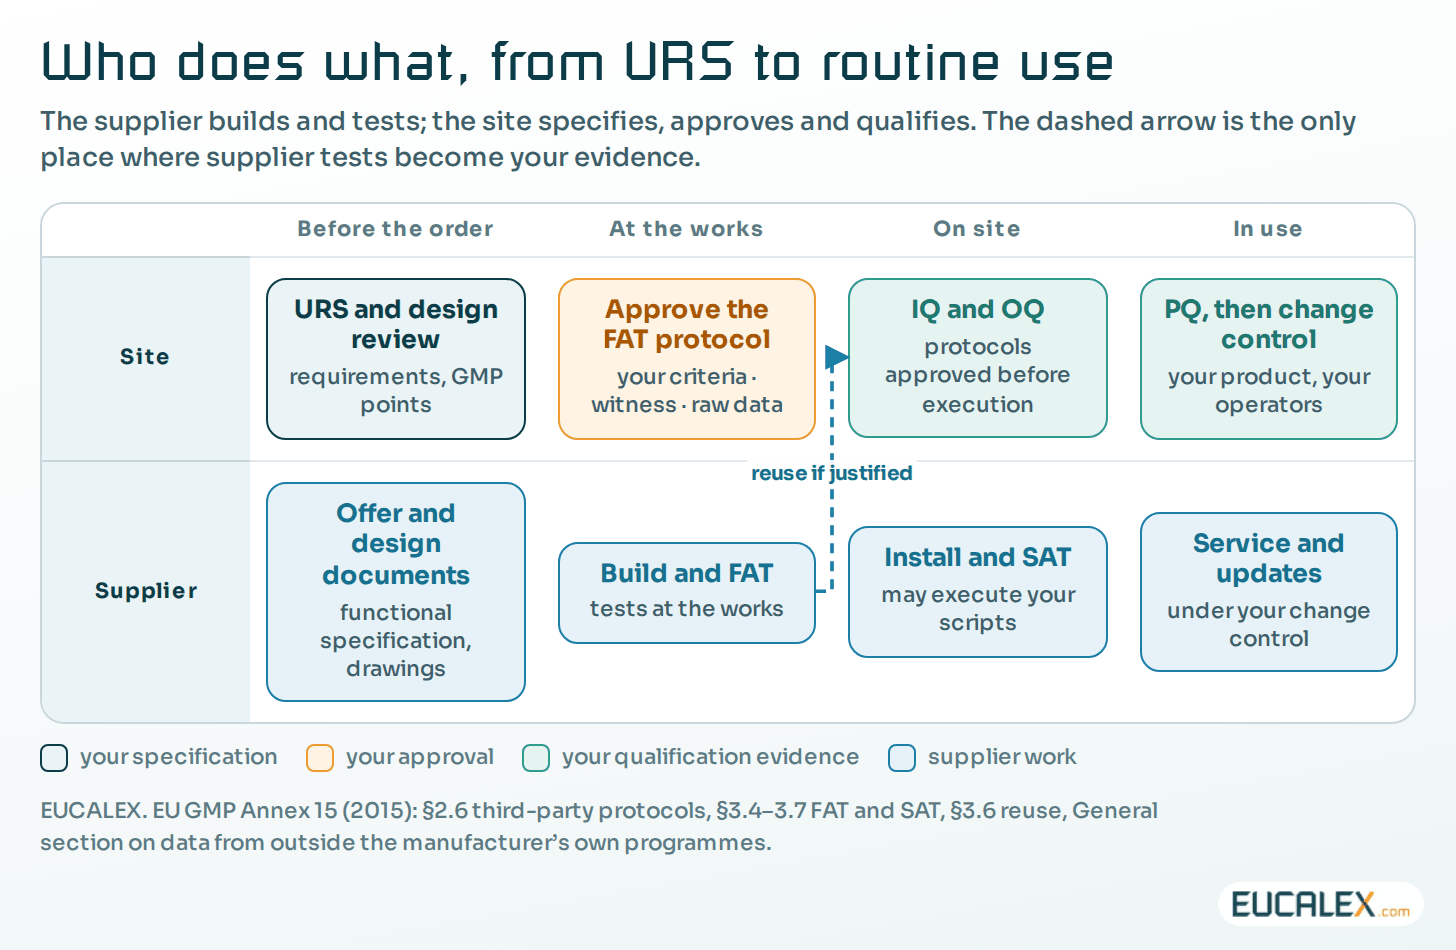The image size is (1456, 950).
Task: Click the 'your qualification evidence' legend label
Action: pos(710,757)
